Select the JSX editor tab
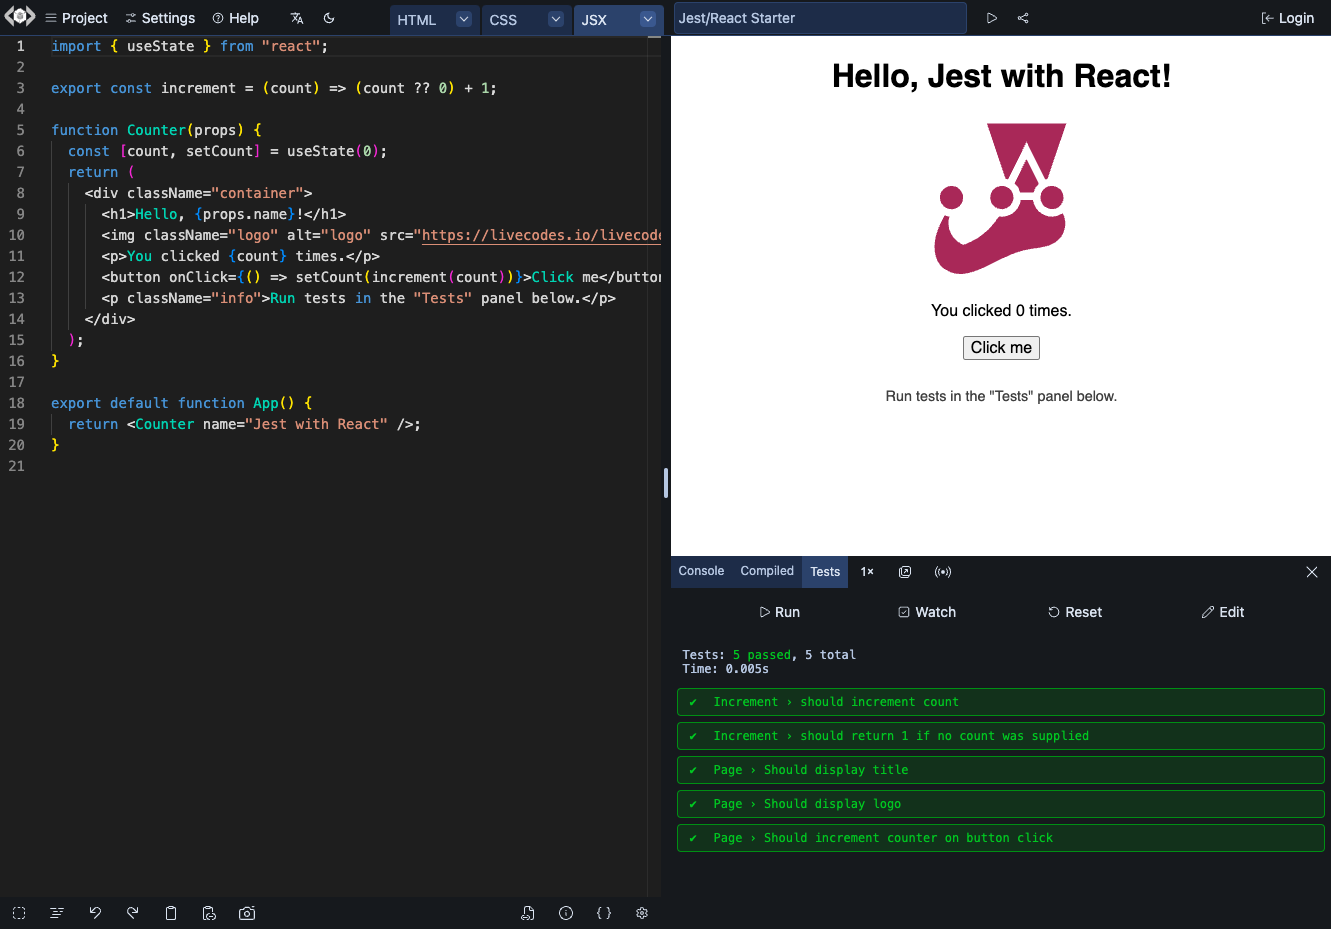1331x929 pixels. pyautogui.click(x=595, y=20)
